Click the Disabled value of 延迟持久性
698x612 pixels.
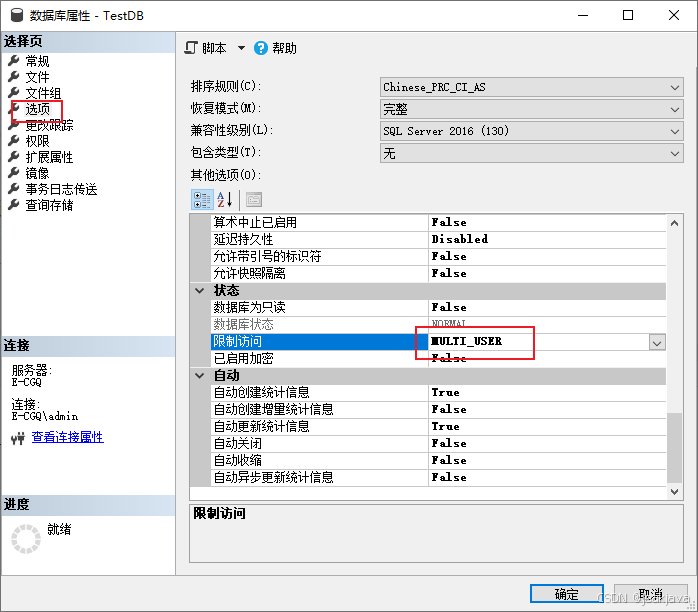click(x=459, y=239)
